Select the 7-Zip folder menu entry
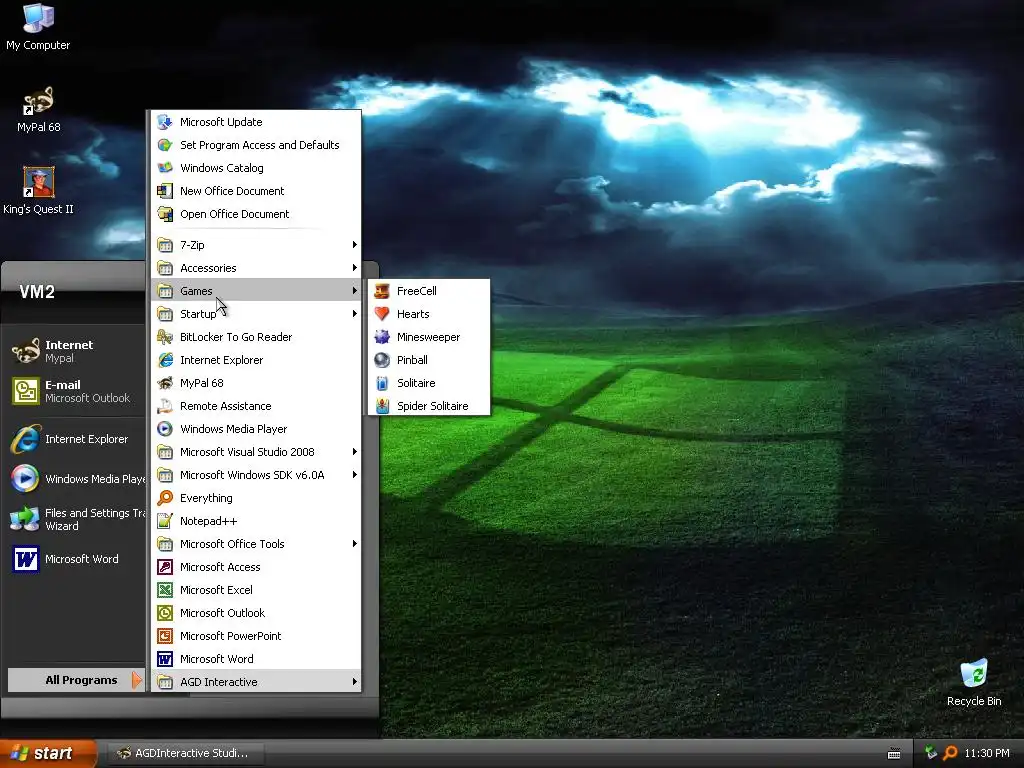Viewport: 1024px width, 768px height. [256, 245]
